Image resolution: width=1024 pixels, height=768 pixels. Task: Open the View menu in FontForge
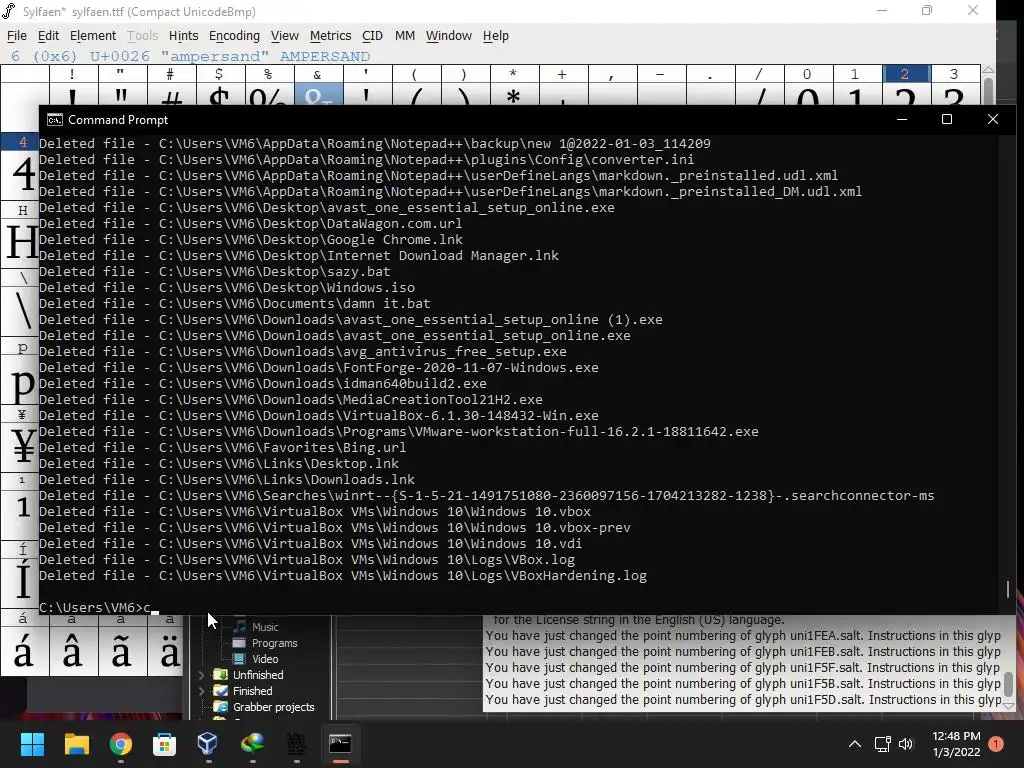coord(285,36)
